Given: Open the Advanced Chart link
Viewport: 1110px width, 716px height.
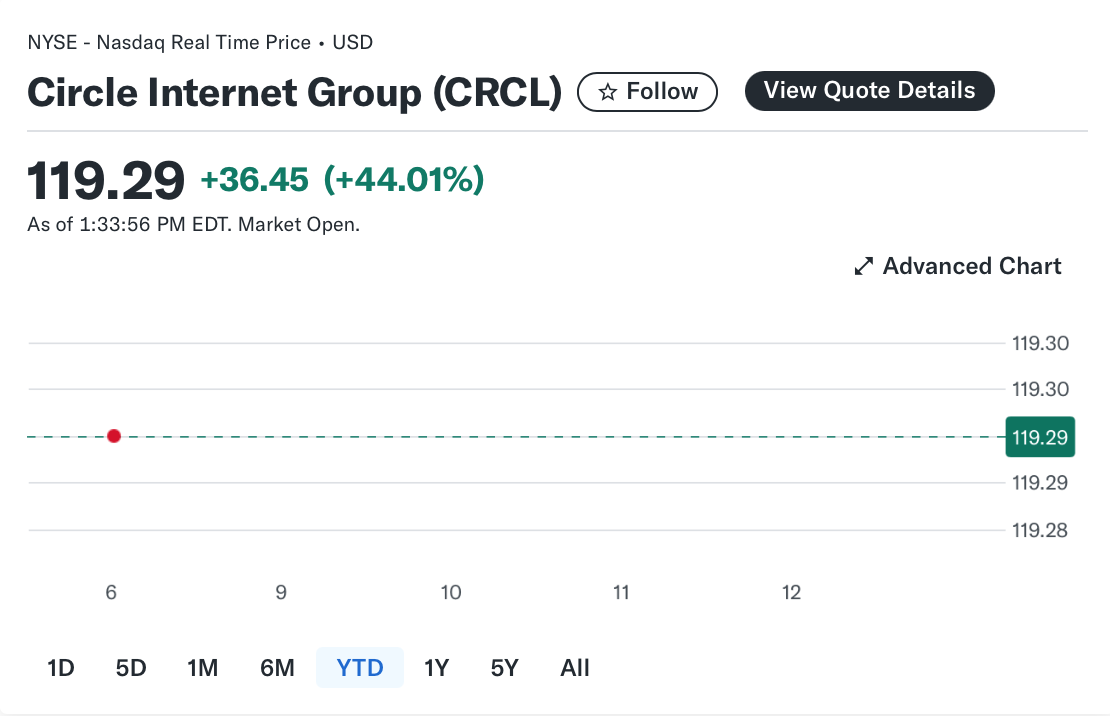Looking at the screenshot, I should tap(957, 266).
